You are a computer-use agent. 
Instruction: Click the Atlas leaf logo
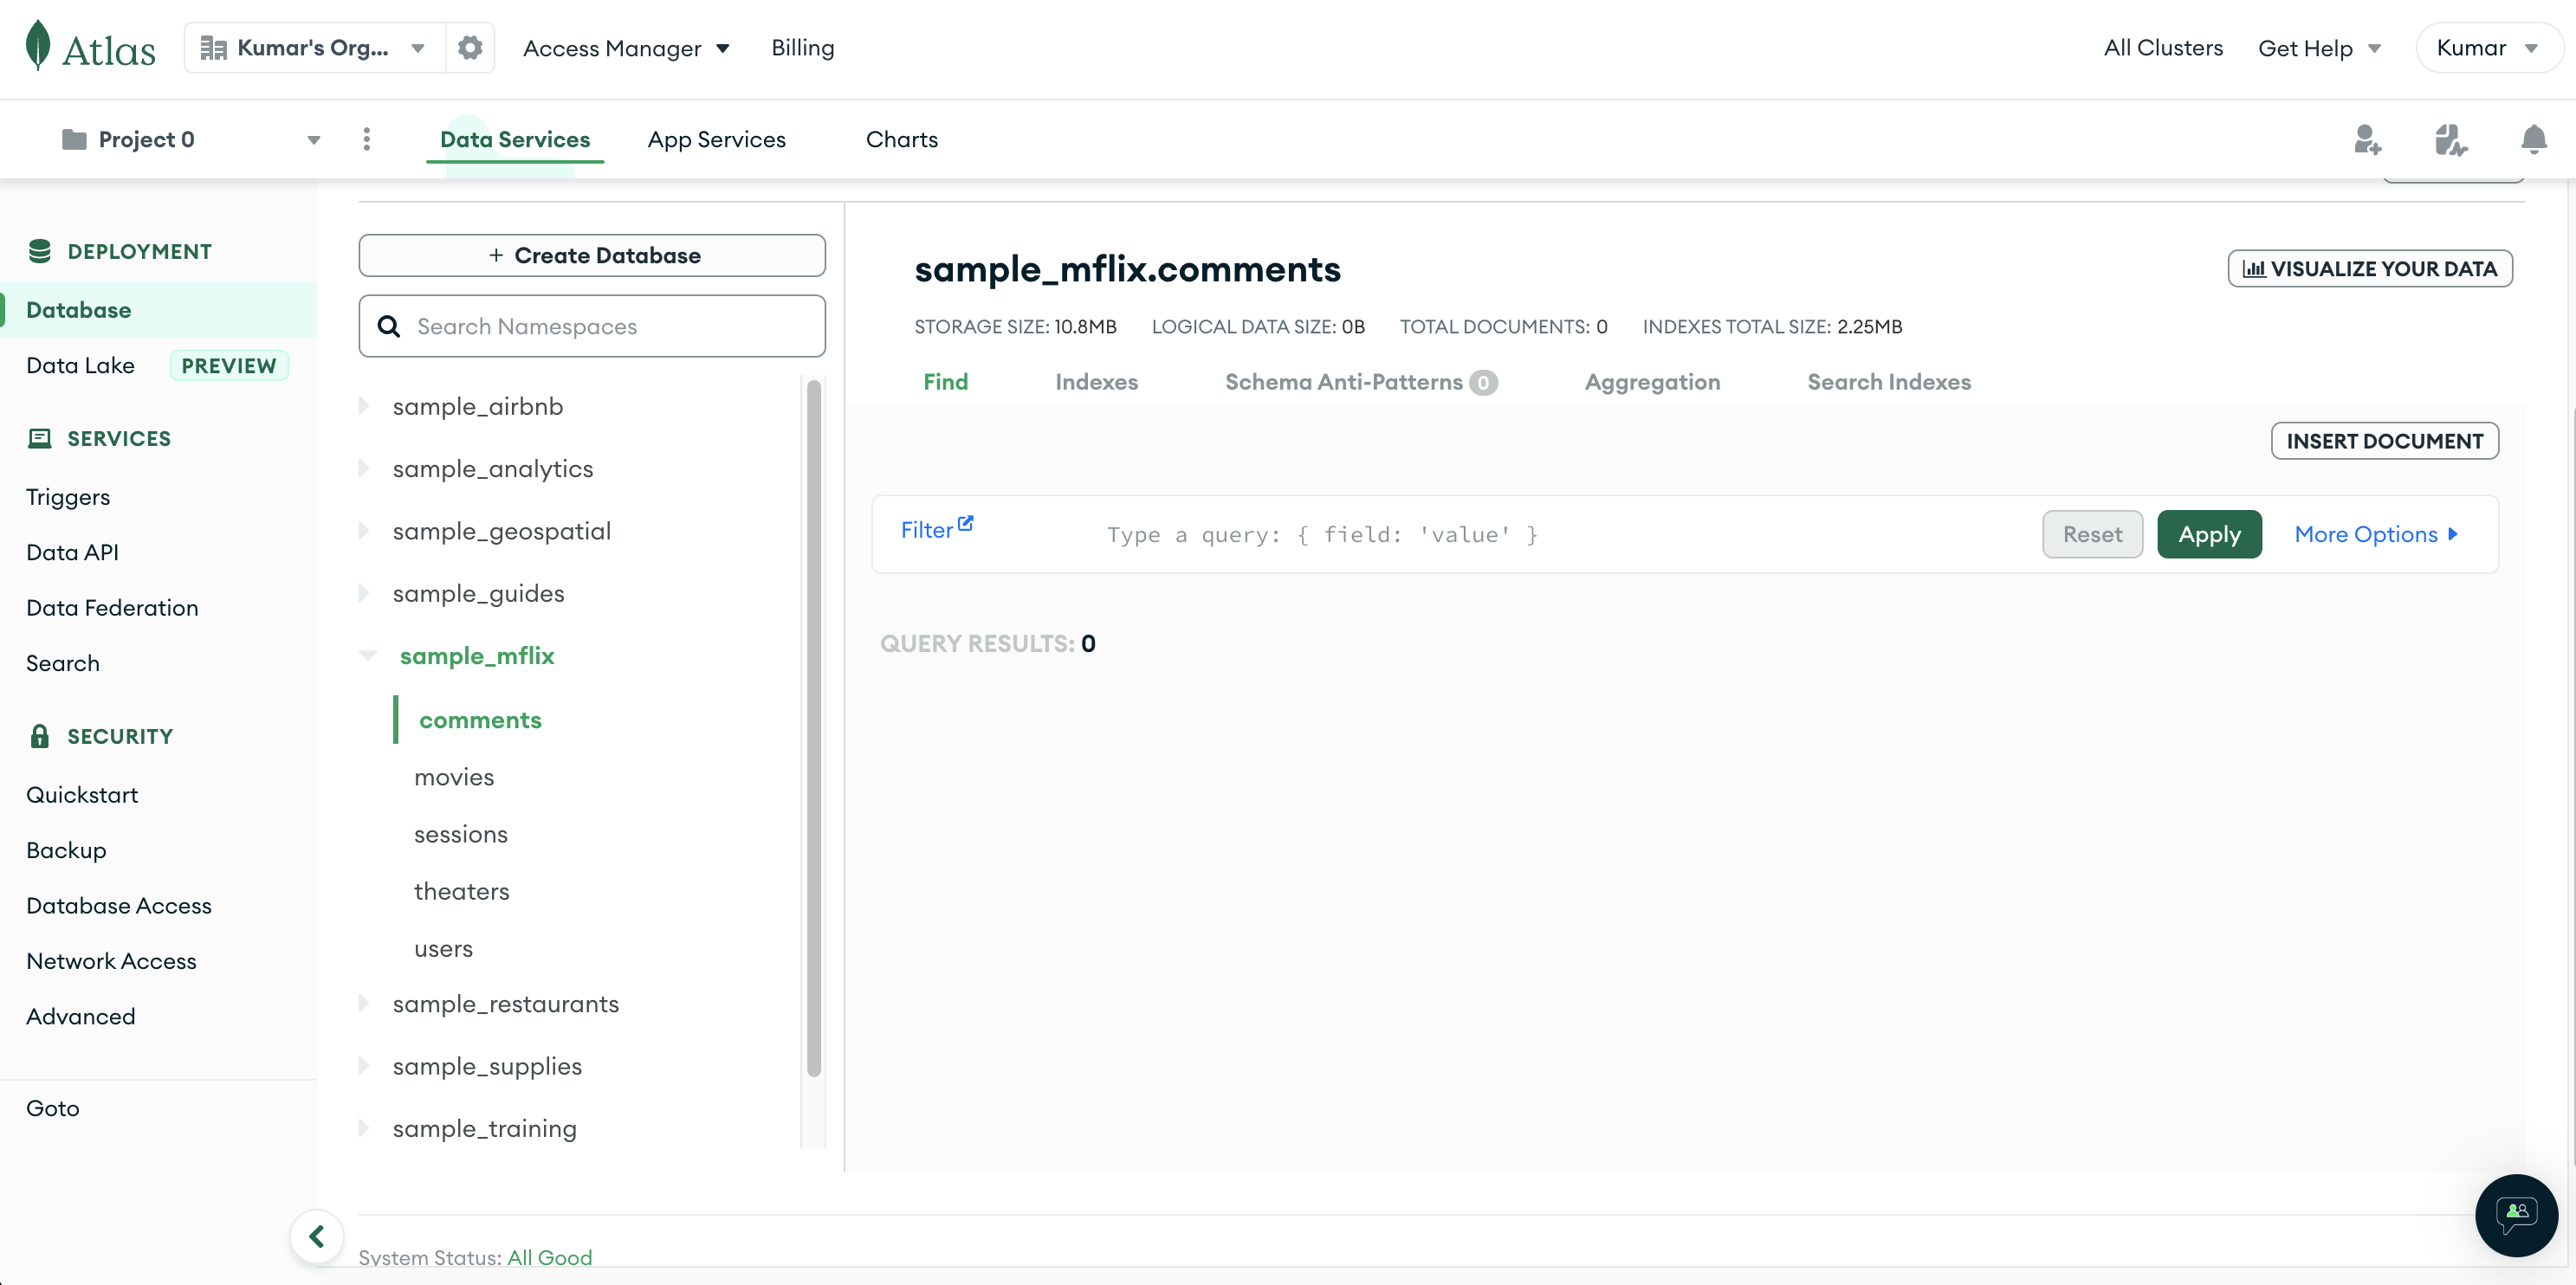pos(38,46)
